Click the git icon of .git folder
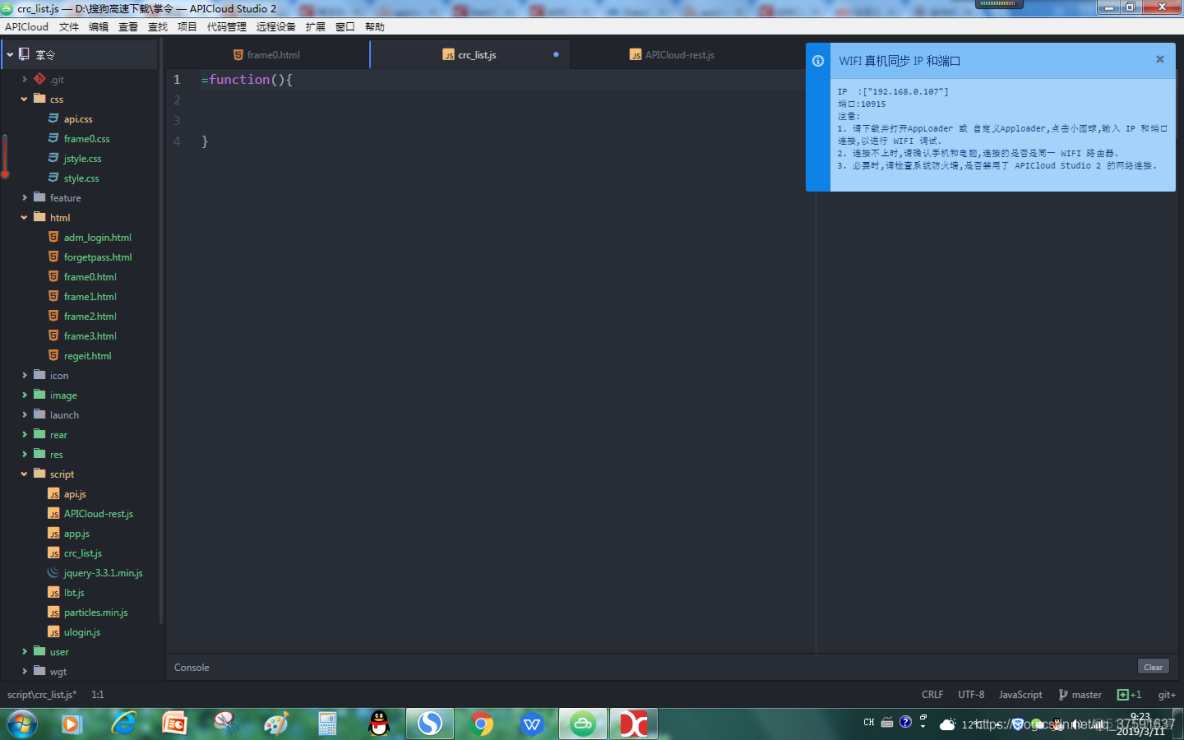This screenshot has width=1184, height=740. tap(40, 79)
